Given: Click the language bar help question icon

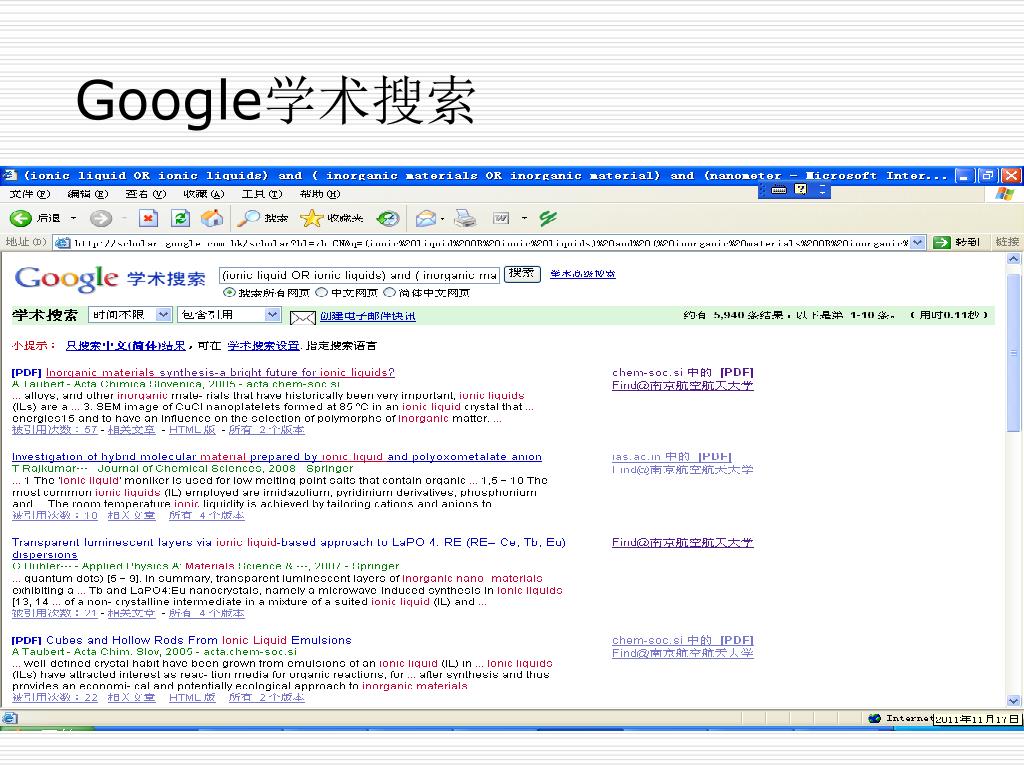Looking at the screenshot, I should coord(801,189).
